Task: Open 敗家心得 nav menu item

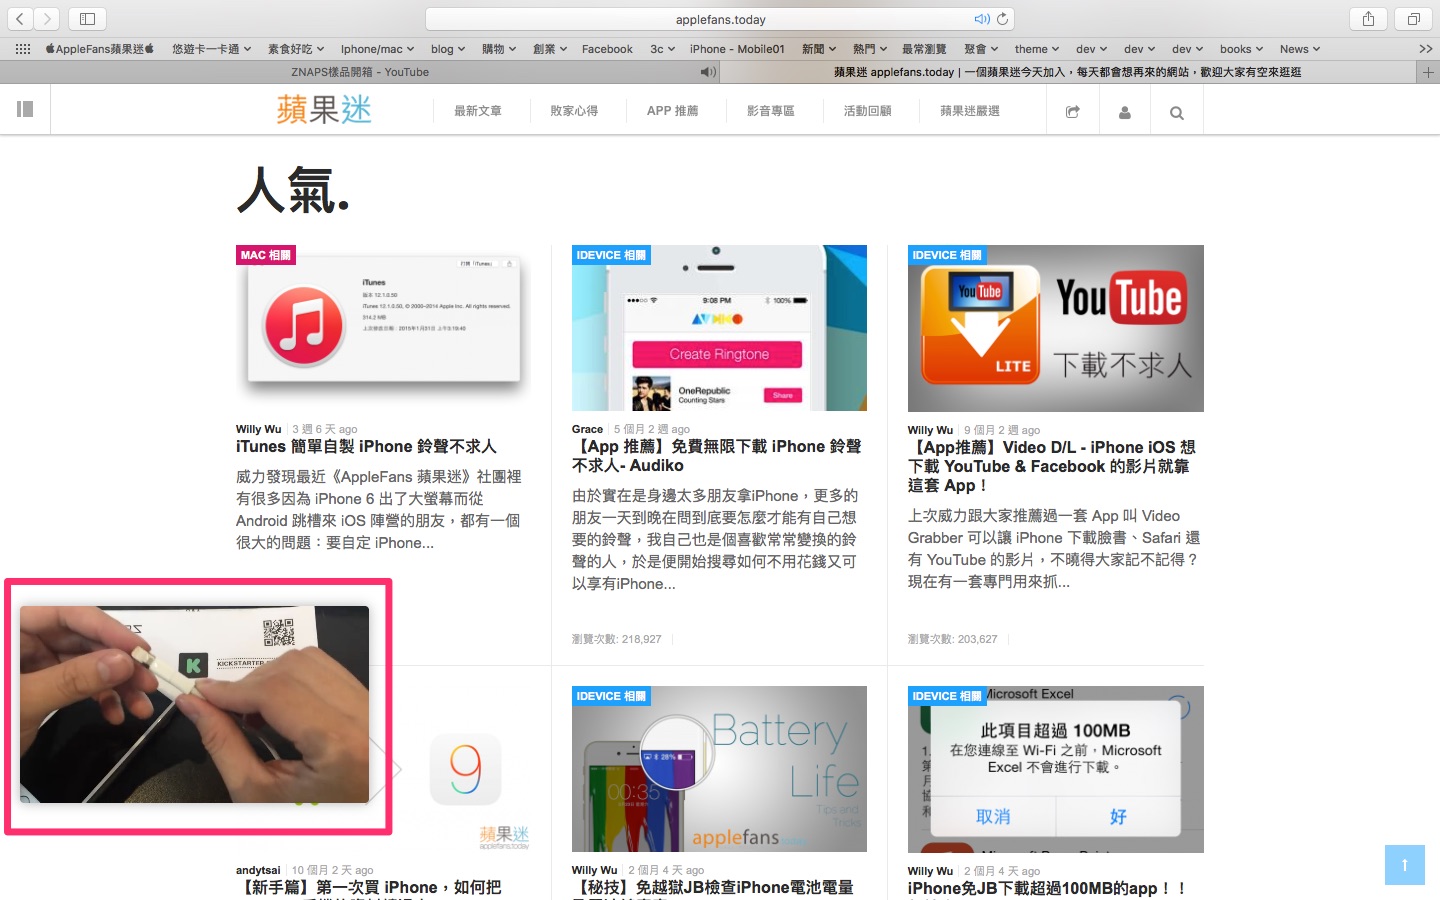Action: tap(574, 111)
